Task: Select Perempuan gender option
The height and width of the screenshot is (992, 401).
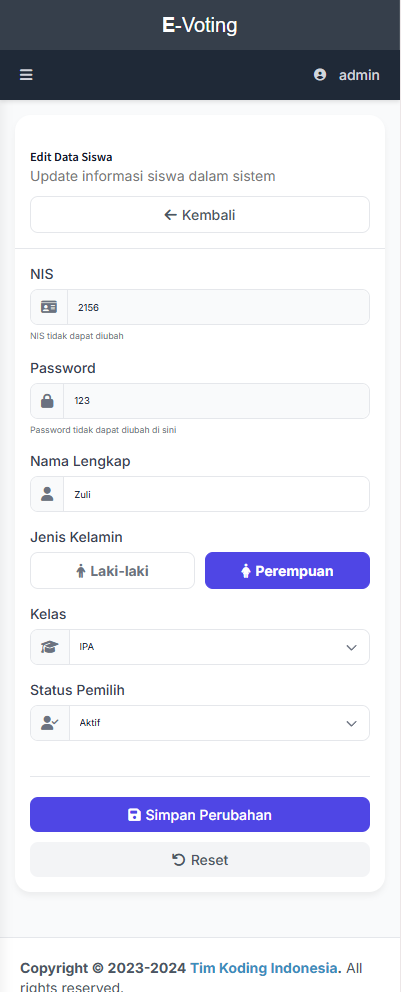Action: coord(287,571)
